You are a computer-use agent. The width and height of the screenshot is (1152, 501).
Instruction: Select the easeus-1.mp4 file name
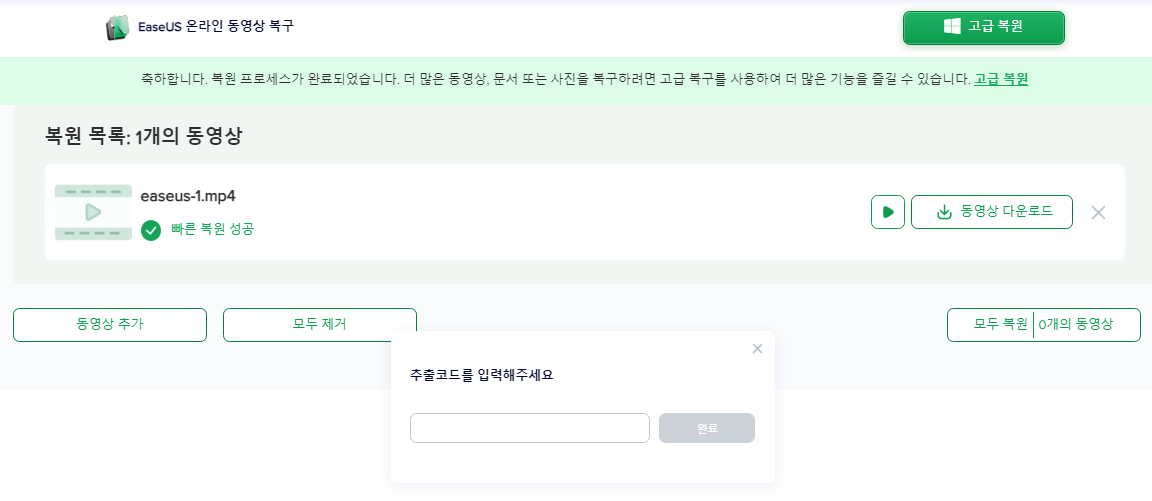pos(188,195)
